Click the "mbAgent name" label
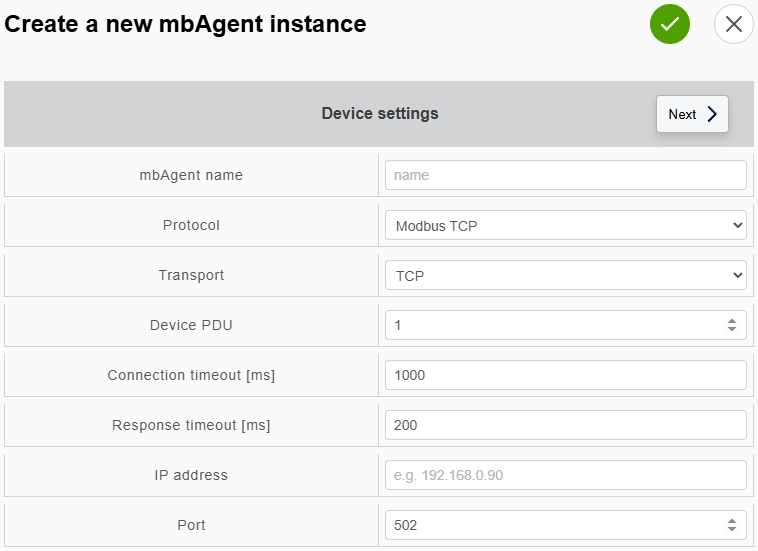This screenshot has width=758, height=551. 191,175
